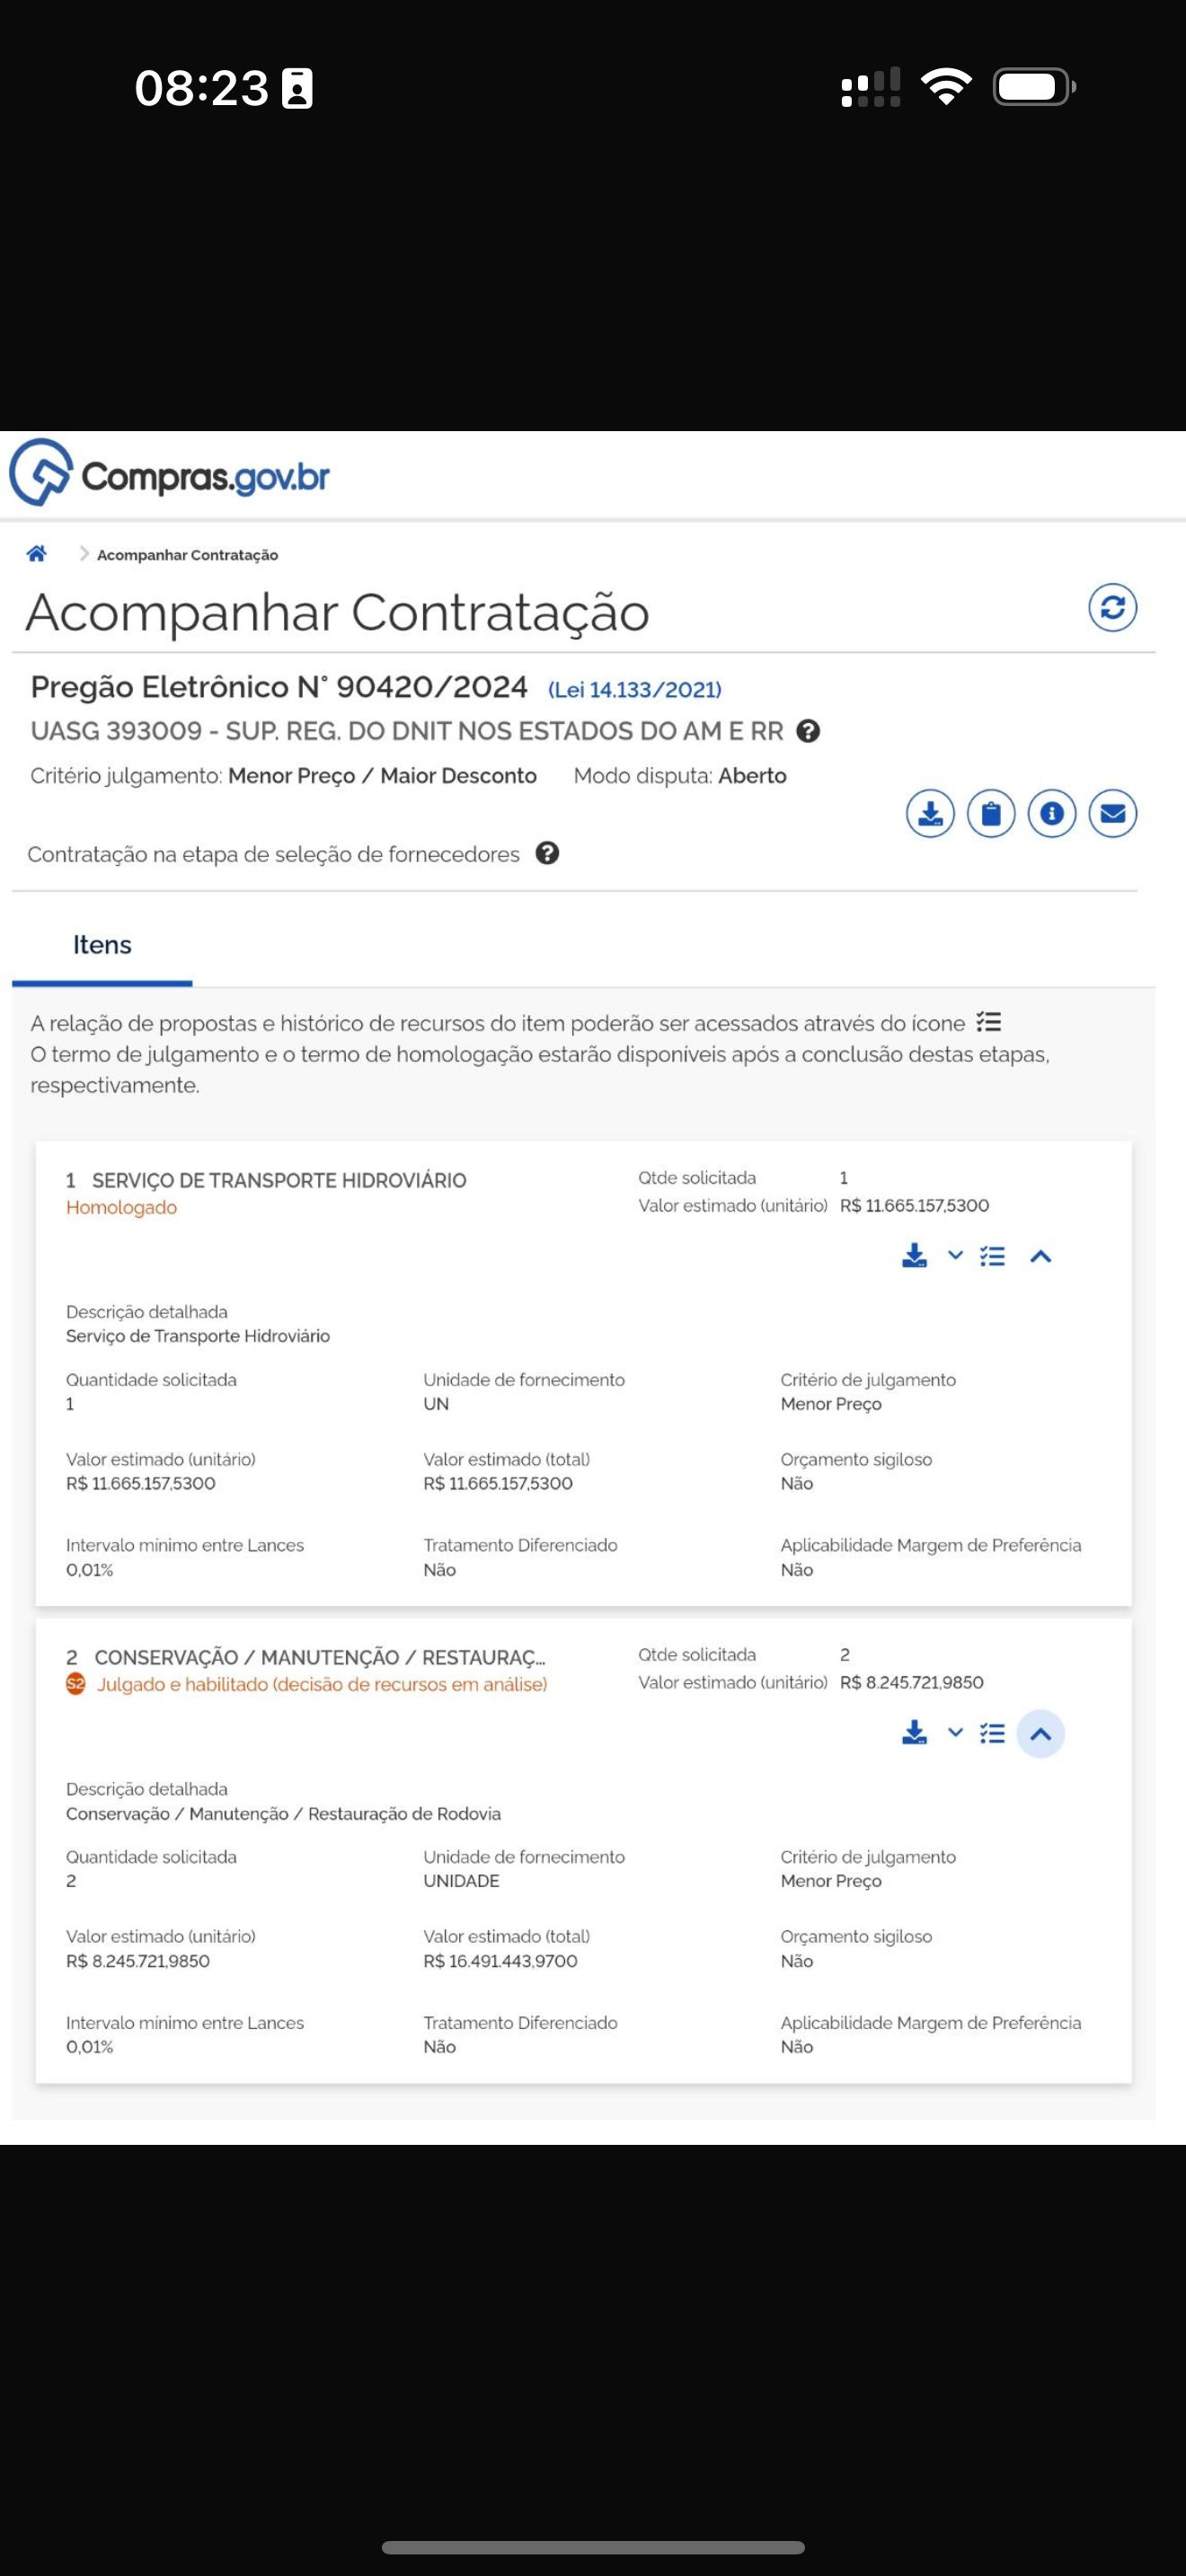Open proposals list icon for item 1
1186x2576 pixels.
[992, 1256]
